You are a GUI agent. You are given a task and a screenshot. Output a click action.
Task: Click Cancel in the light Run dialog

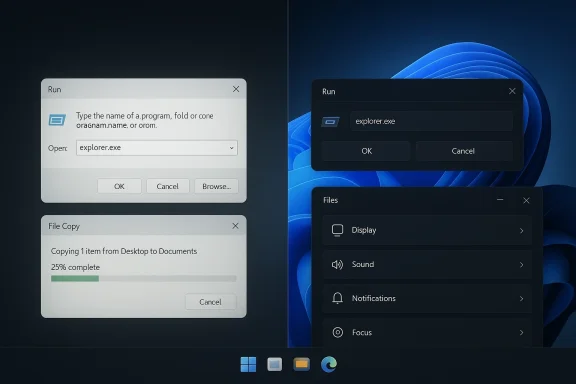coord(168,186)
